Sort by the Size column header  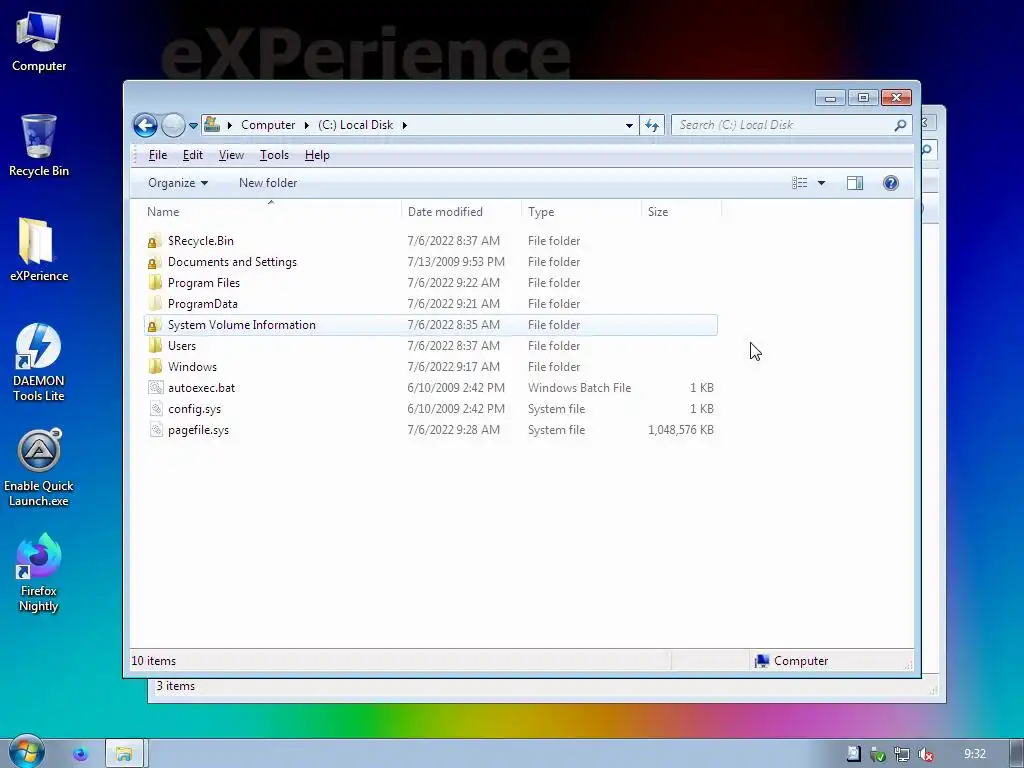[x=681, y=212]
